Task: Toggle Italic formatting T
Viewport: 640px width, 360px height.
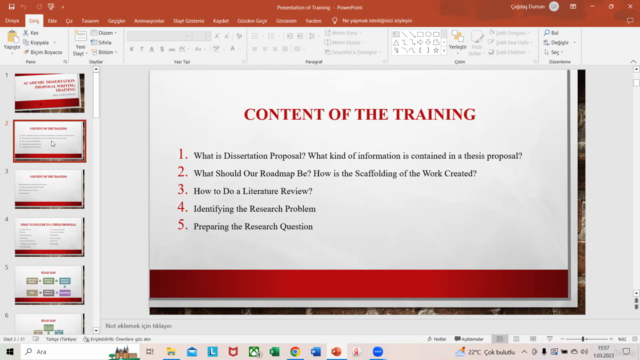Action: [x=142, y=49]
